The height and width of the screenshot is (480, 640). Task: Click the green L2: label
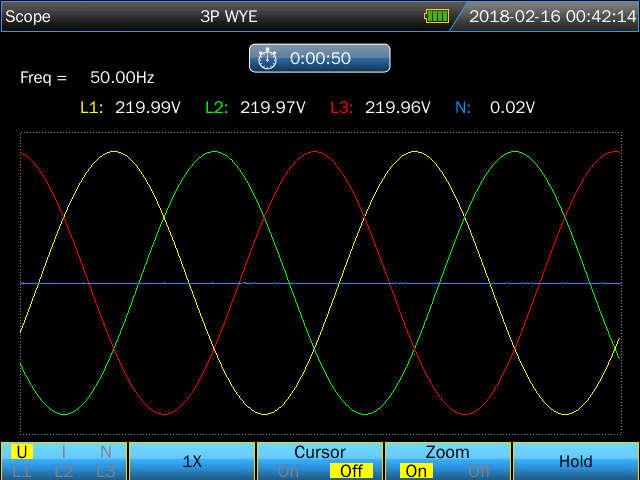[216, 107]
